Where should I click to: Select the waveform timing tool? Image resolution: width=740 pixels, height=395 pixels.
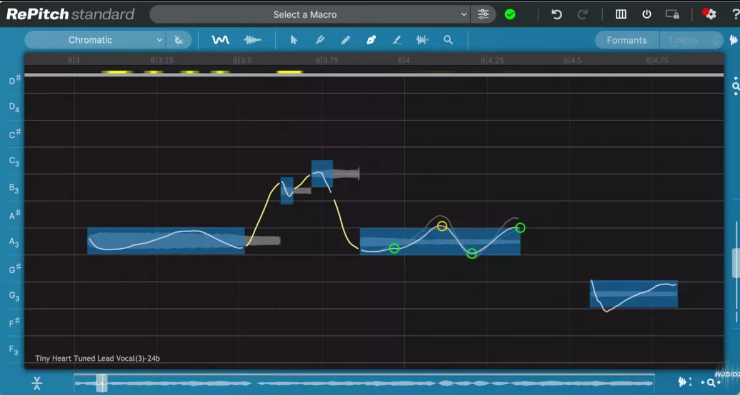point(422,40)
